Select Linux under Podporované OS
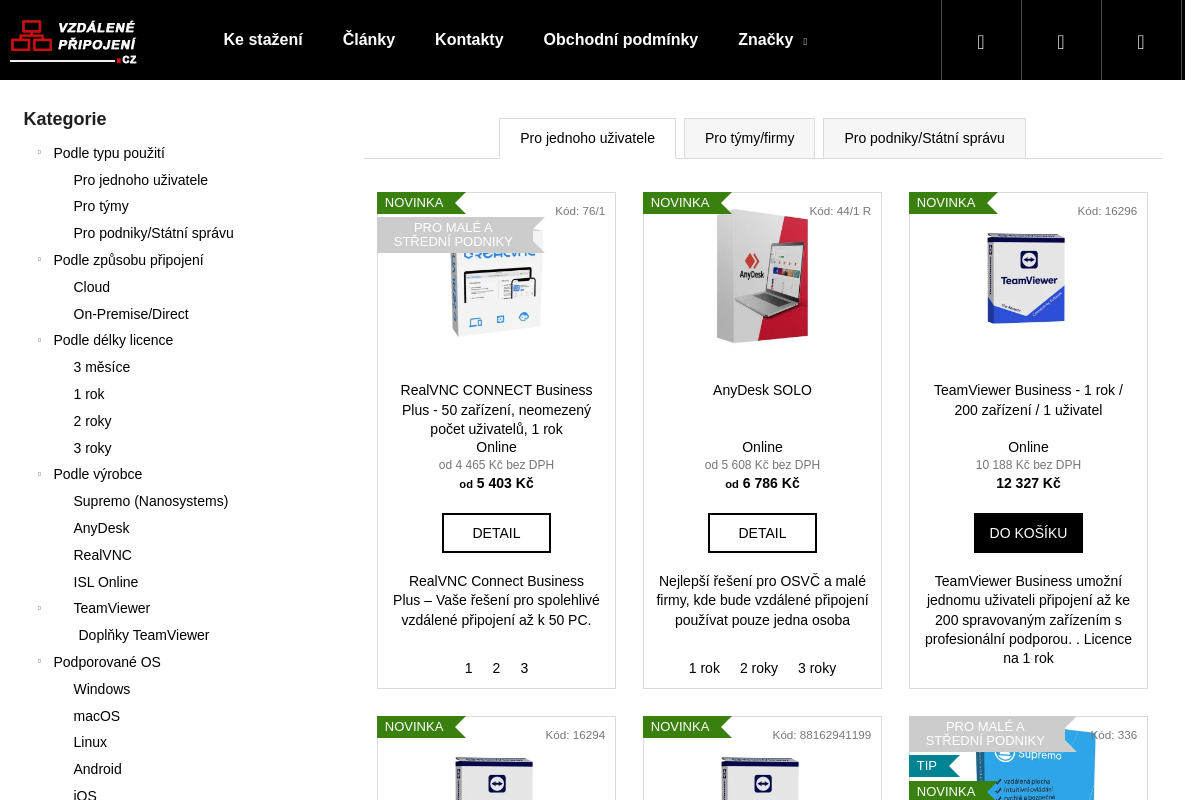This screenshot has width=1200, height=800. tap(90, 742)
